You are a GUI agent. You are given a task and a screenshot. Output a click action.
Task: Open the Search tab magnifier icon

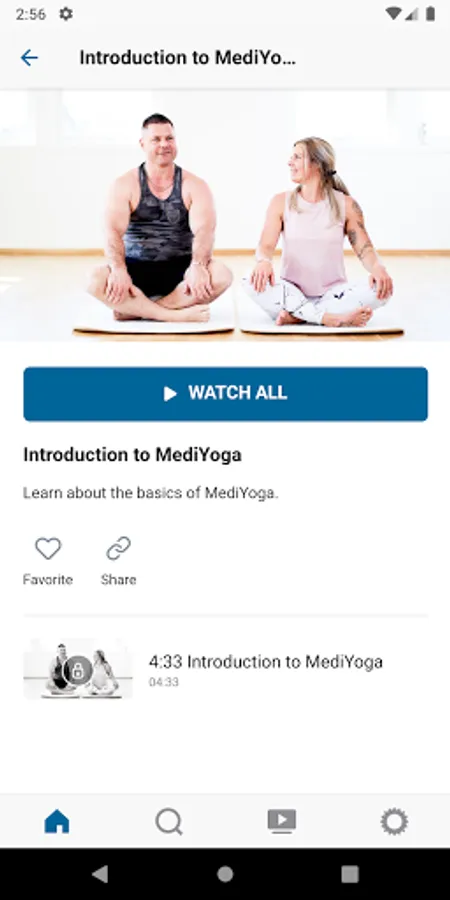[169, 821]
